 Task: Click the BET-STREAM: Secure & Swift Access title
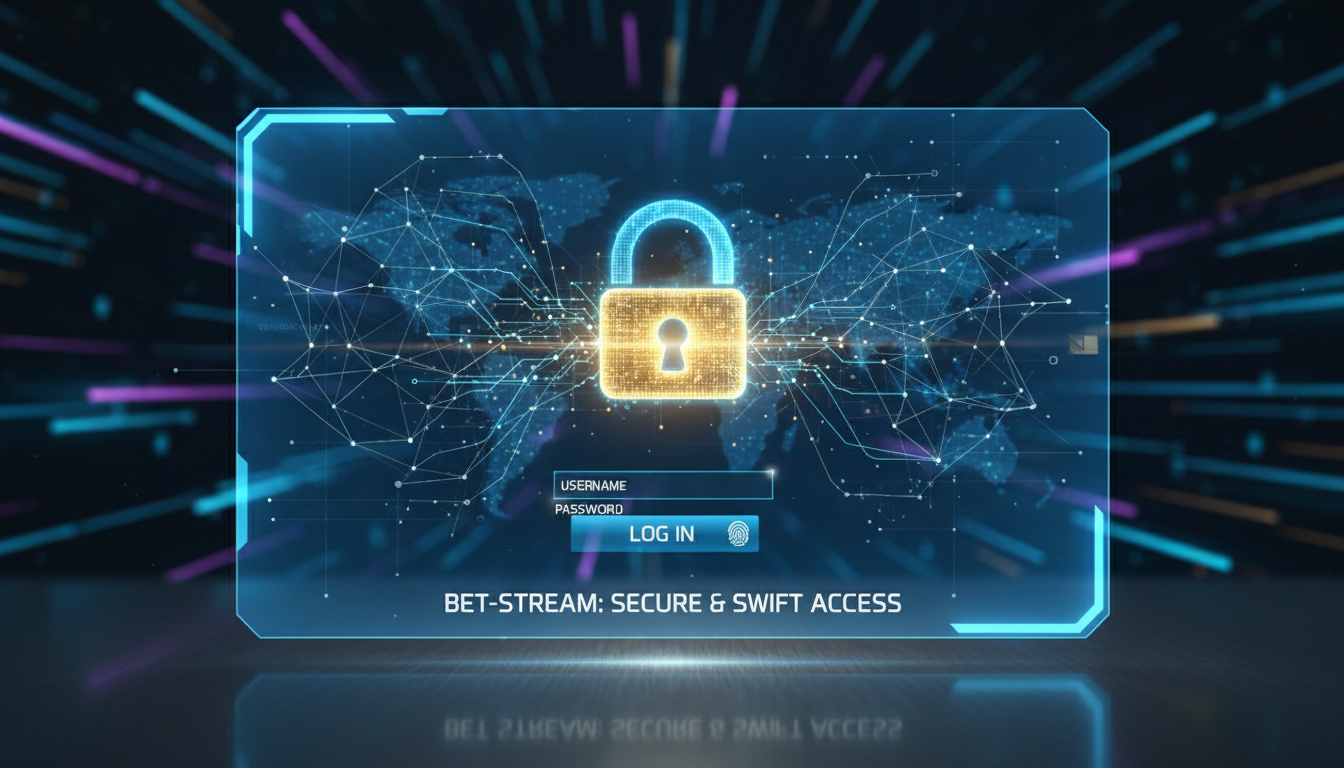click(672, 603)
